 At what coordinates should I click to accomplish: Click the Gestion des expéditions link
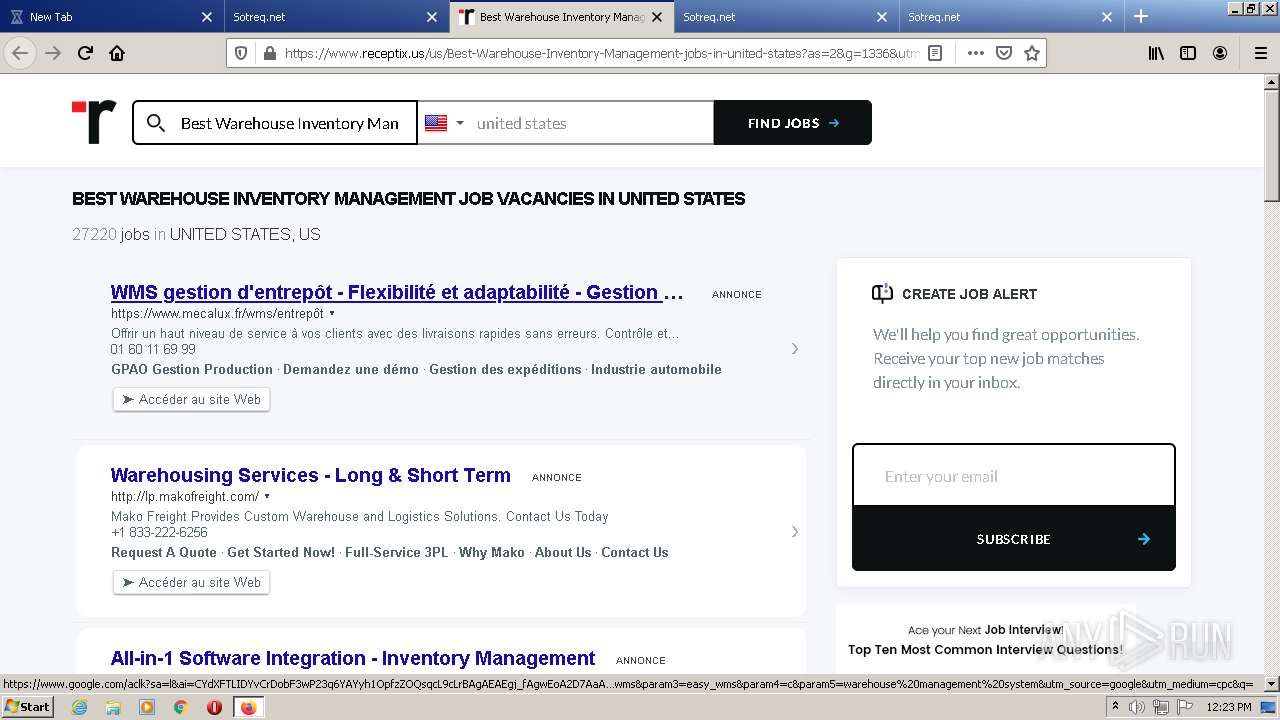[x=505, y=369]
